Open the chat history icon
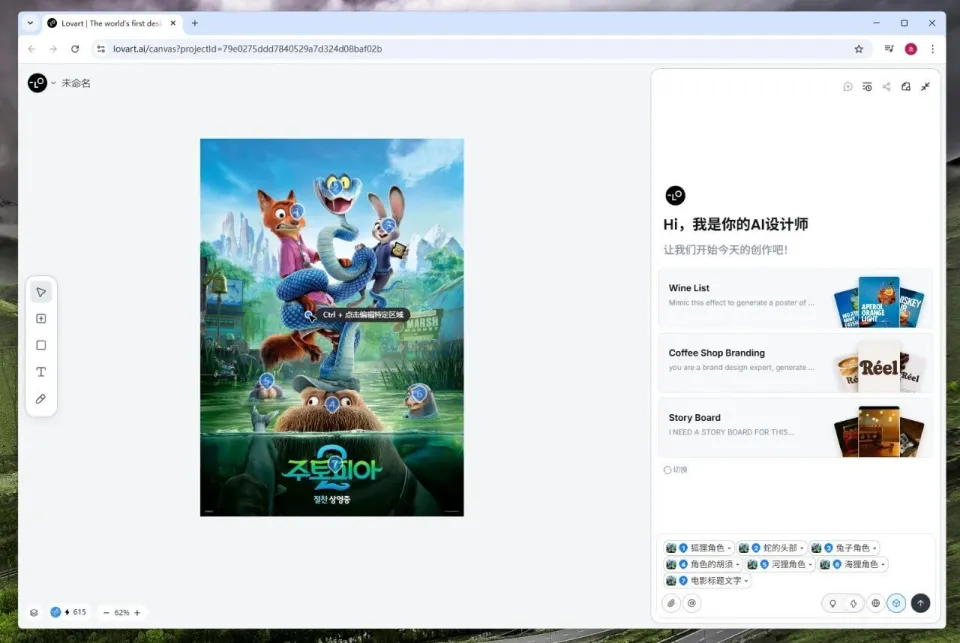This screenshot has height=643, width=960. [866, 87]
